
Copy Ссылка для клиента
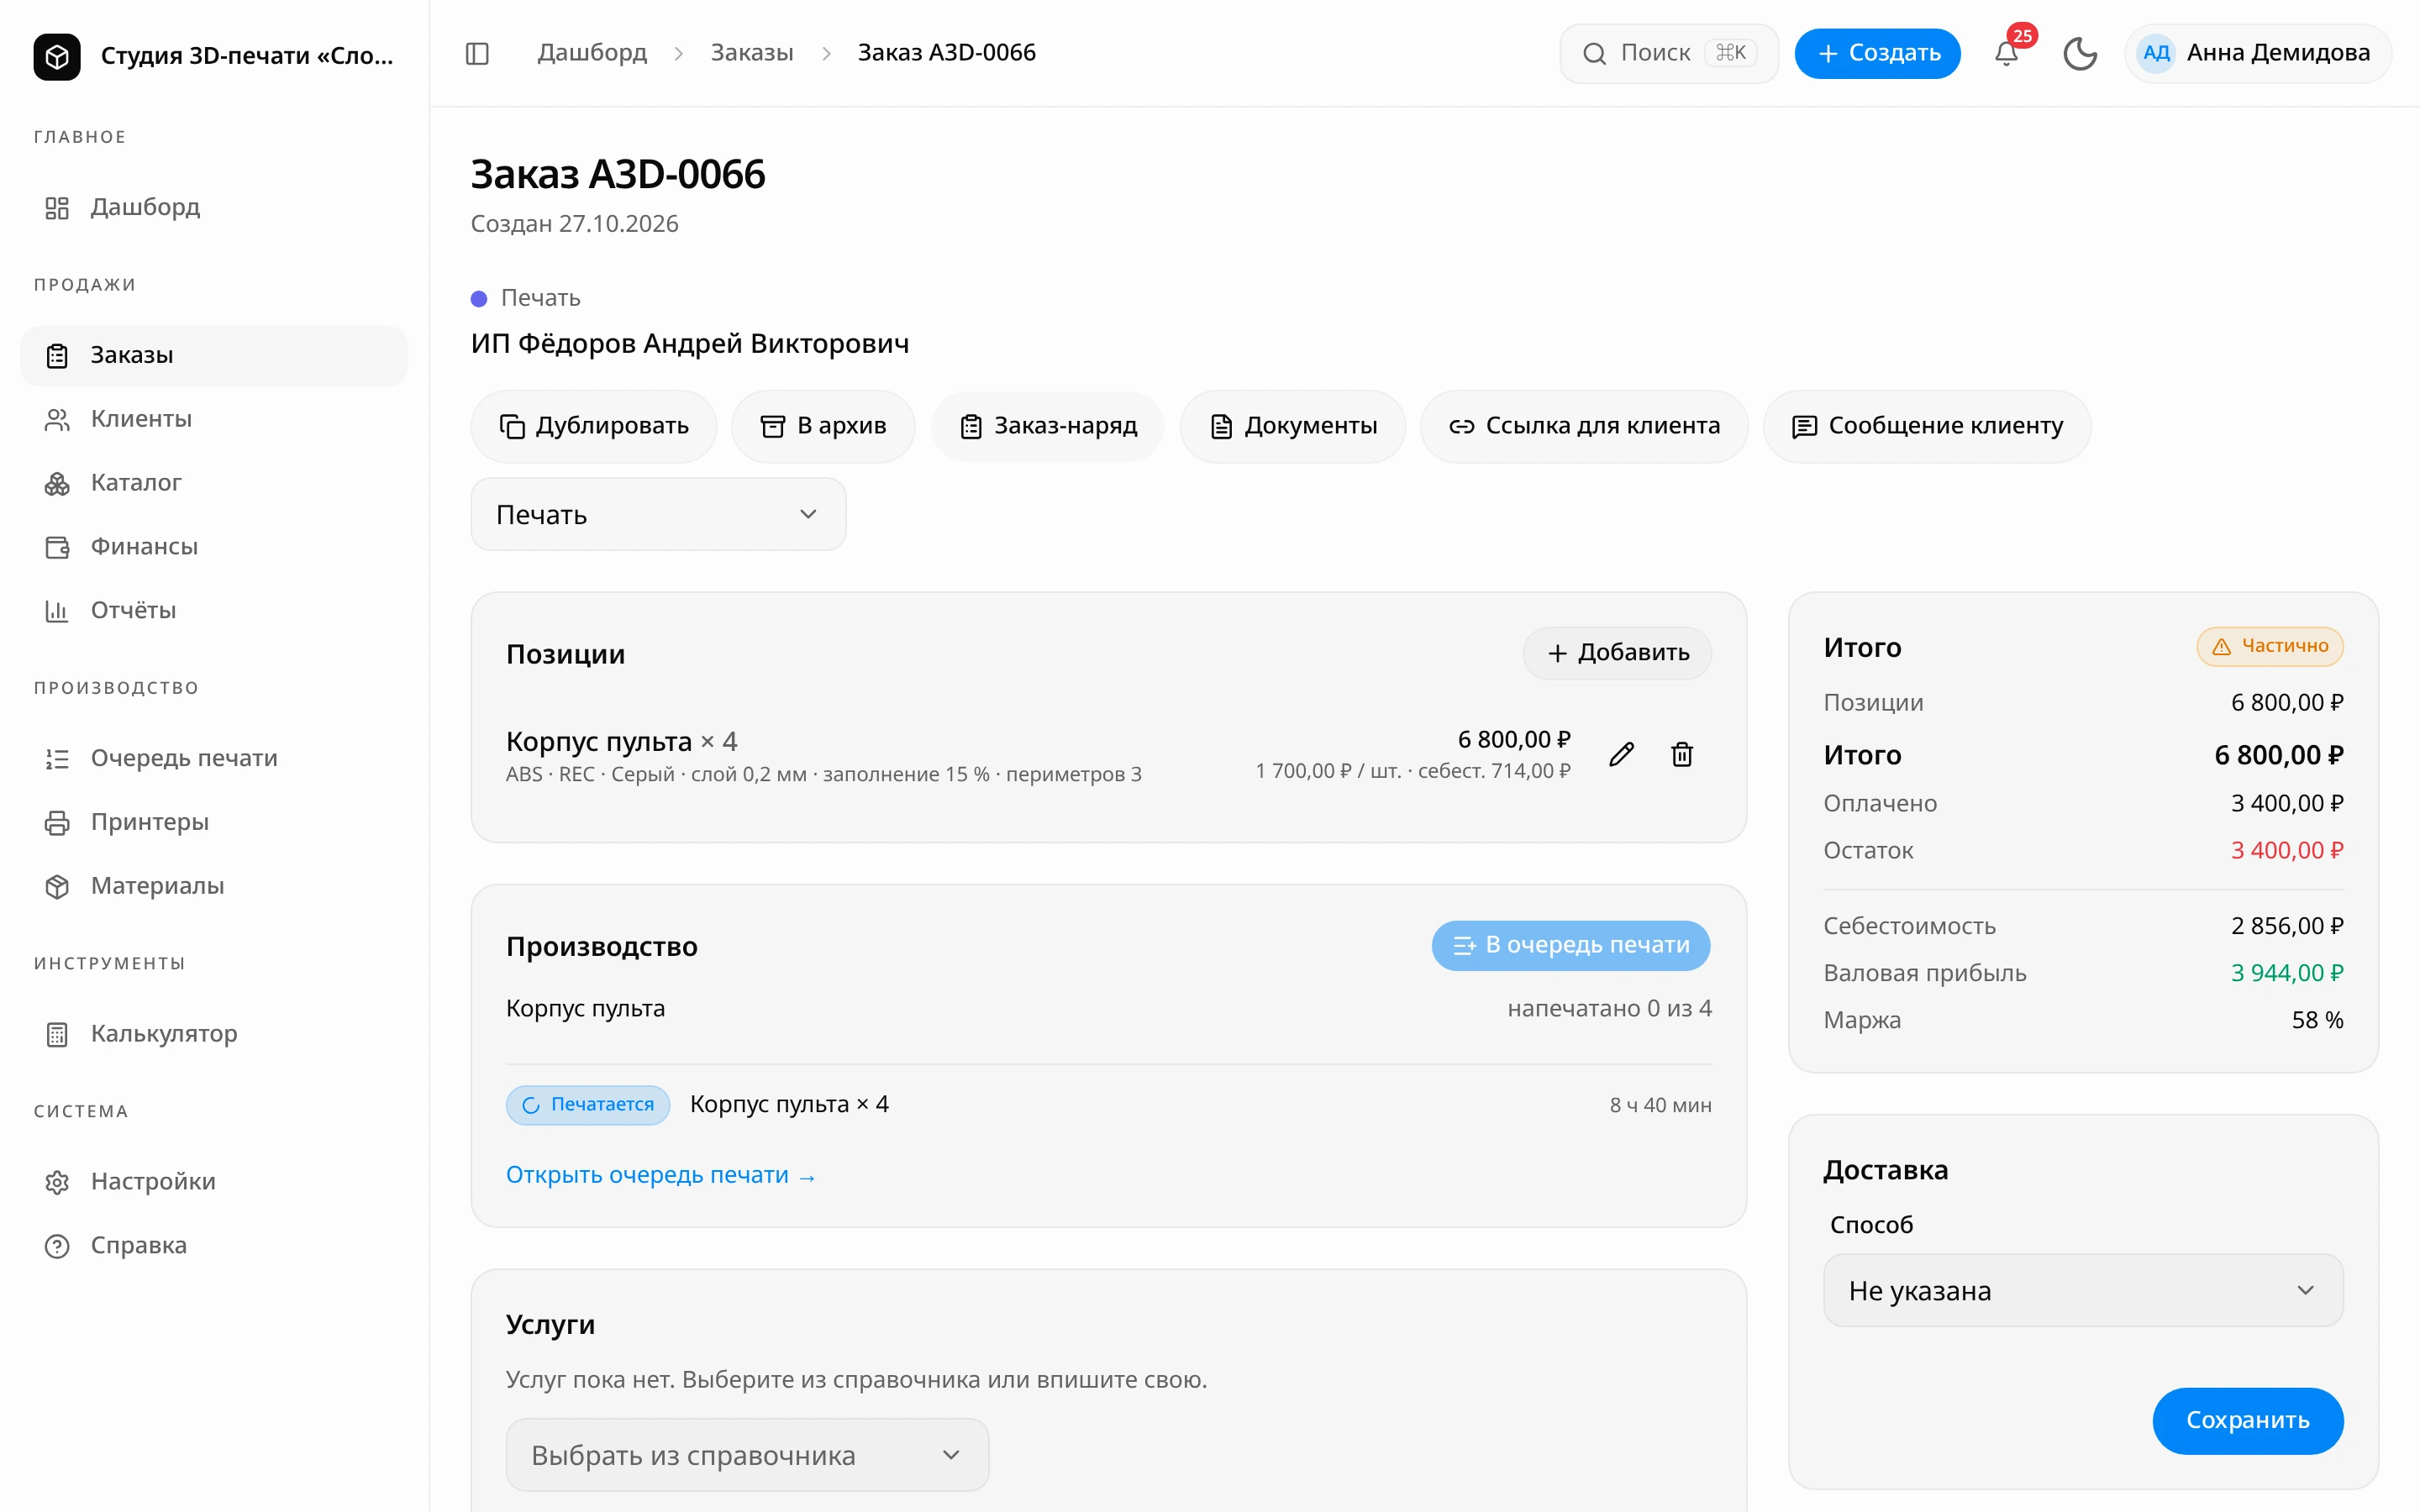pyautogui.click(x=1584, y=426)
